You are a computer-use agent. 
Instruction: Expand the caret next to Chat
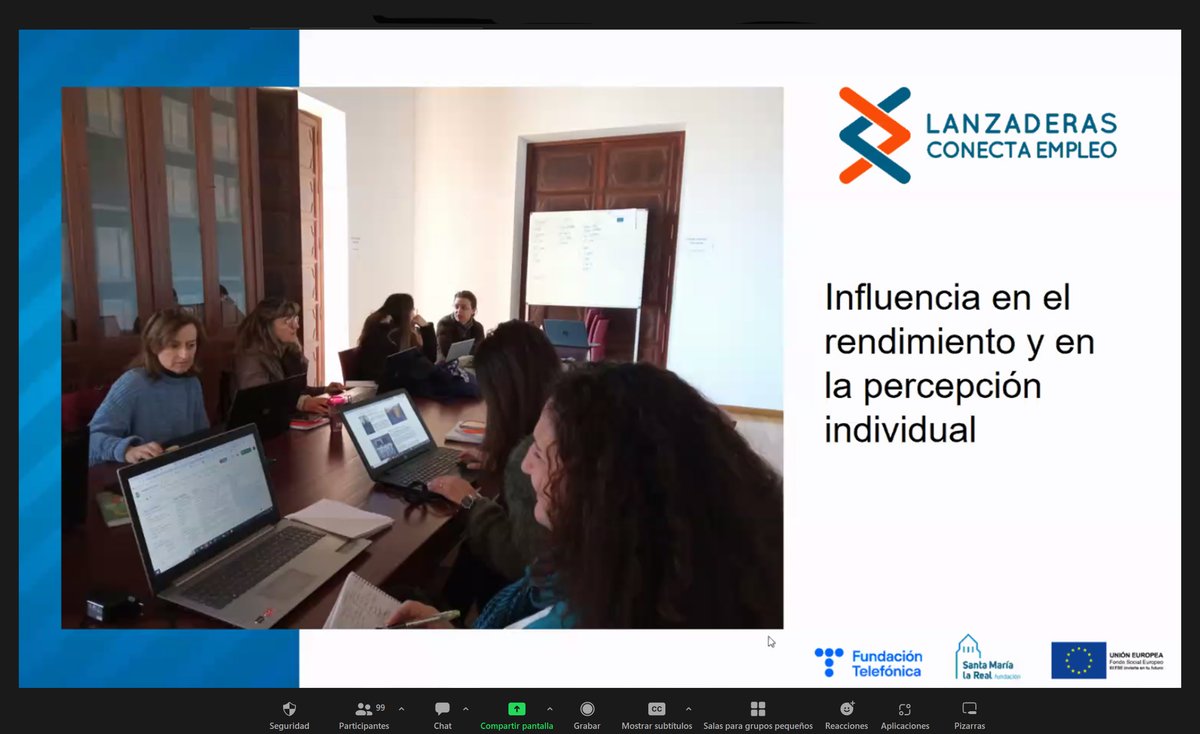tap(466, 708)
